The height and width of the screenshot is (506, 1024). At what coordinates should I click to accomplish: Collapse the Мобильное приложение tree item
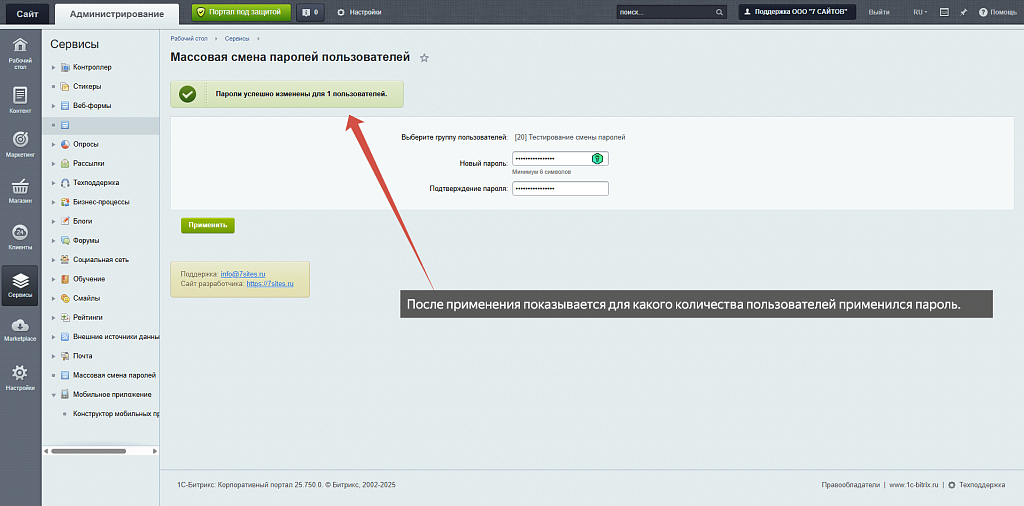click(x=53, y=395)
